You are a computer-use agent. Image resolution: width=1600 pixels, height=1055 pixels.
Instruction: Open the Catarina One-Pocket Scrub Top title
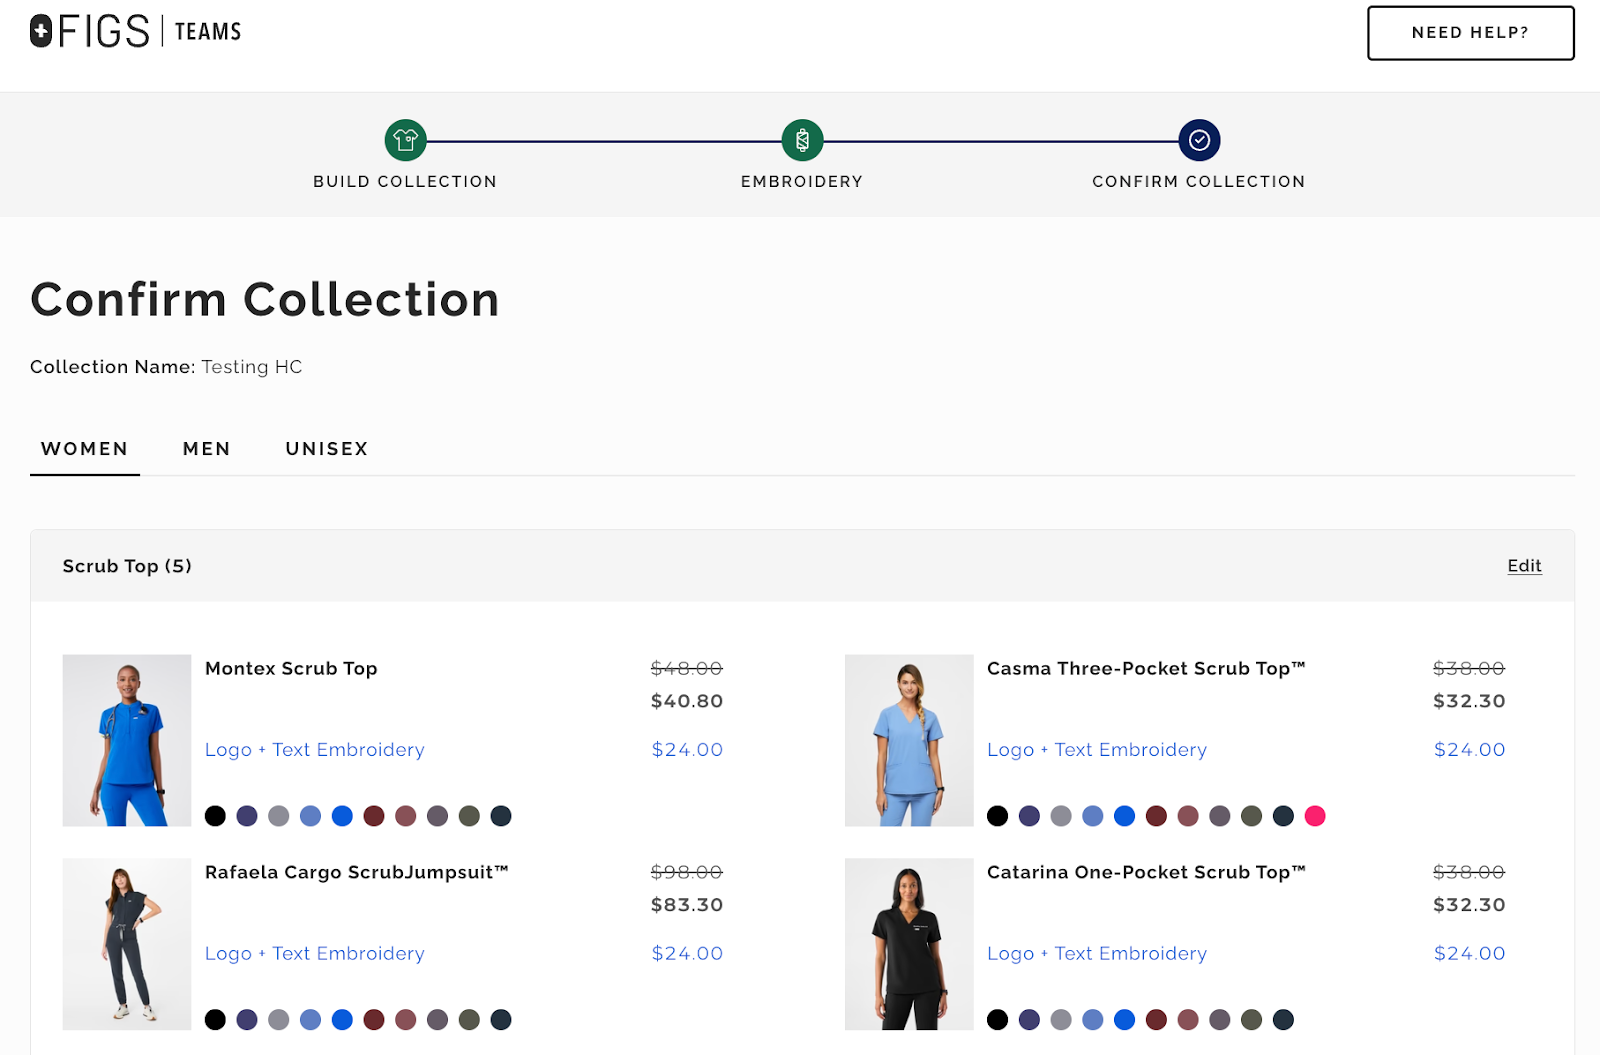(1146, 872)
